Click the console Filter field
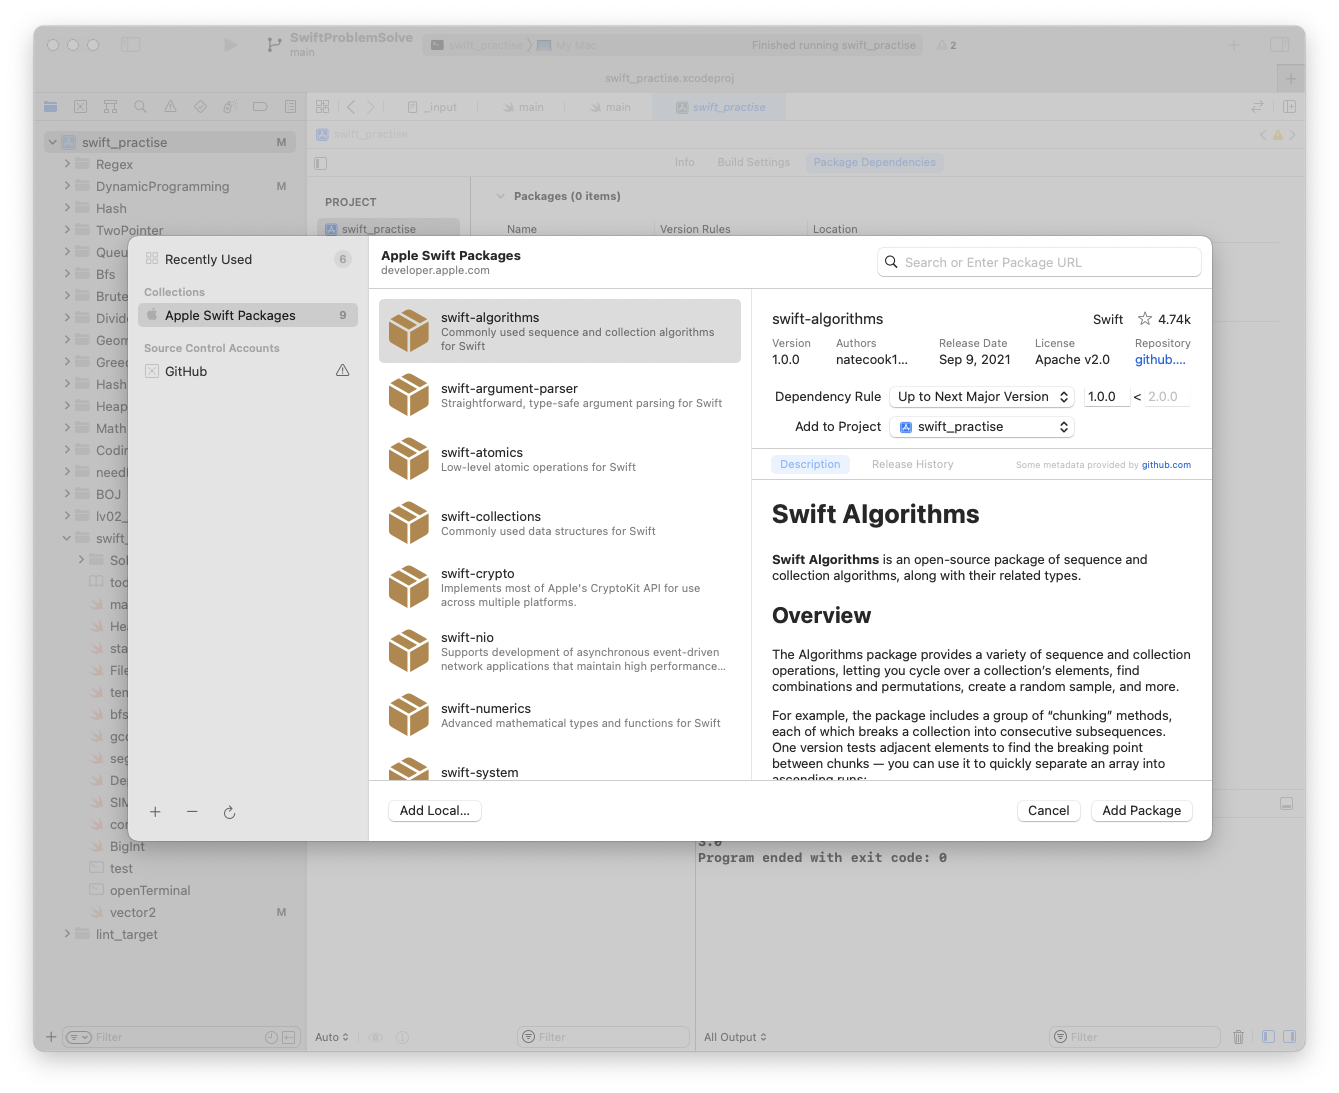 [x=1135, y=1037]
